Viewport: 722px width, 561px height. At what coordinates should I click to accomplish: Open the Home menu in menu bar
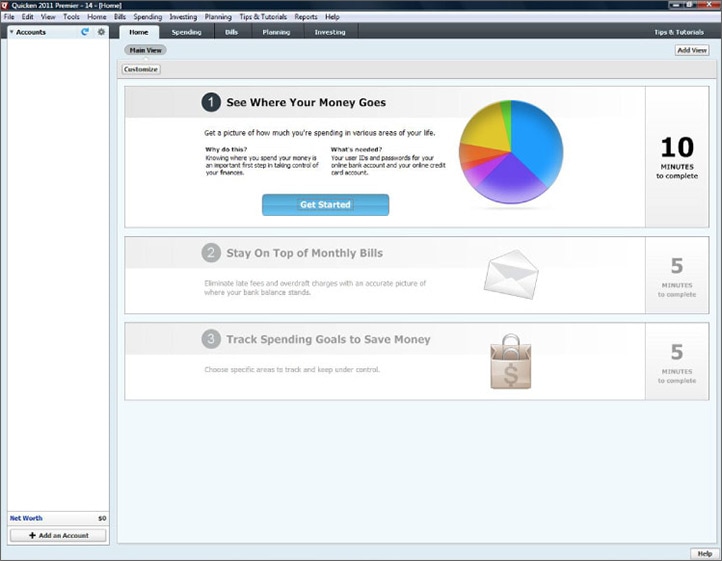click(x=97, y=17)
